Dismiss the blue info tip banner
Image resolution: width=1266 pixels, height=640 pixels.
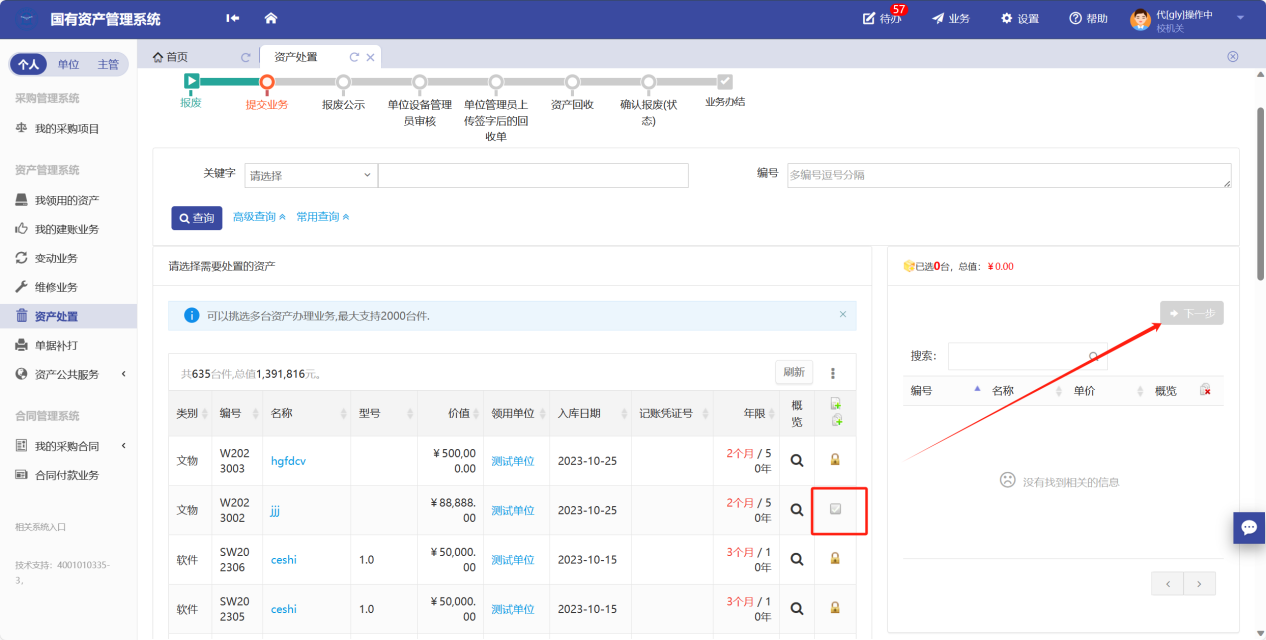tap(842, 314)
